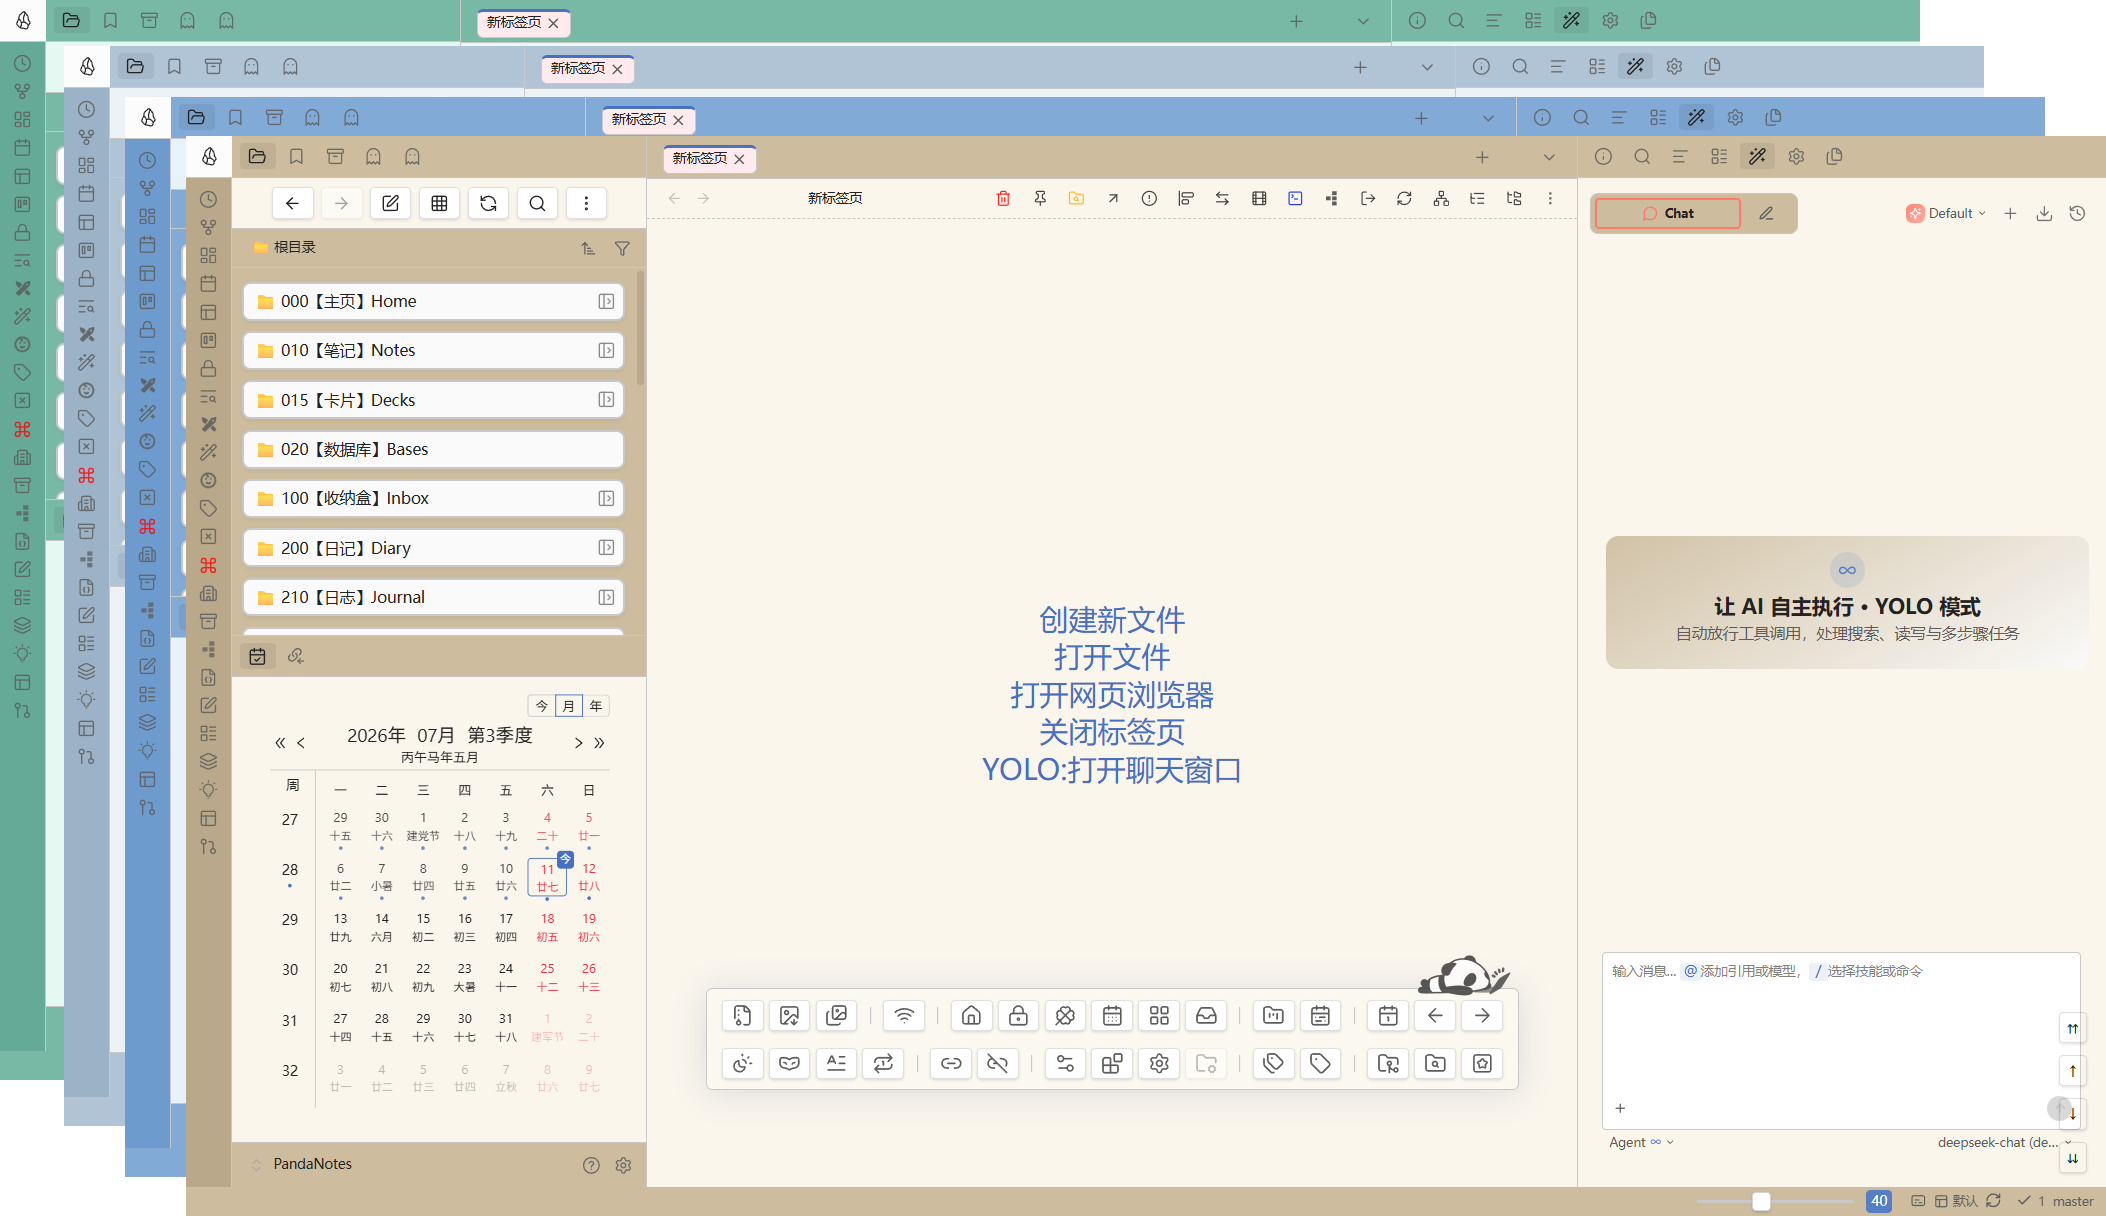
Task: Click the four-leaf clover icon in bottom toolbar
Action: click(1065, 1016)
